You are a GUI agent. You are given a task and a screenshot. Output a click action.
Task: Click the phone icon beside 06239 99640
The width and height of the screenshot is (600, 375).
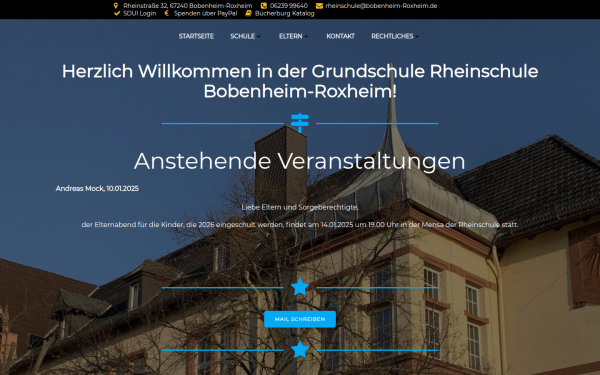point(264,6)
